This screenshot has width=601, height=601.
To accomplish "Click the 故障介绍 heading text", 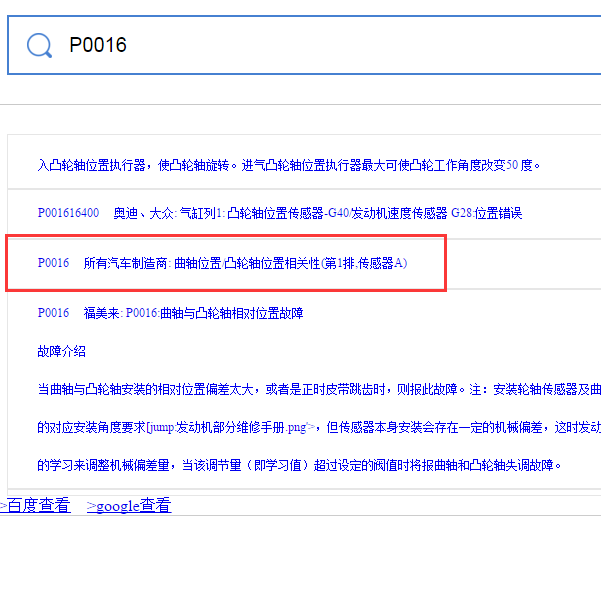I will click(61, 351).
